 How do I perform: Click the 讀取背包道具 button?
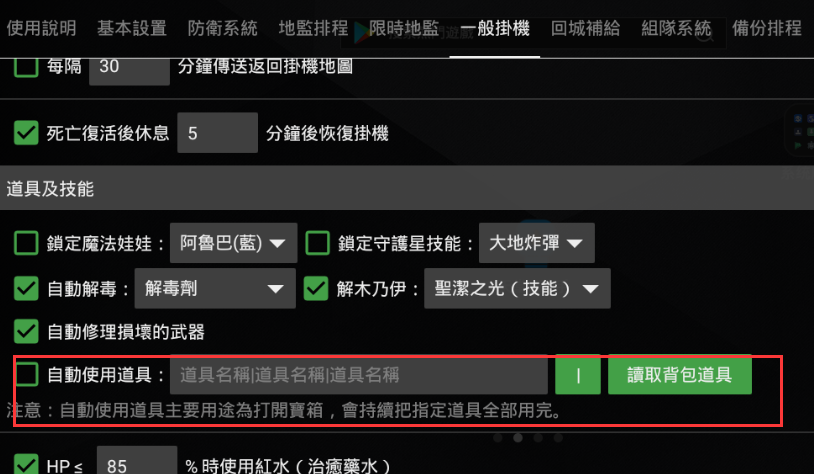[x=680, y=374]
